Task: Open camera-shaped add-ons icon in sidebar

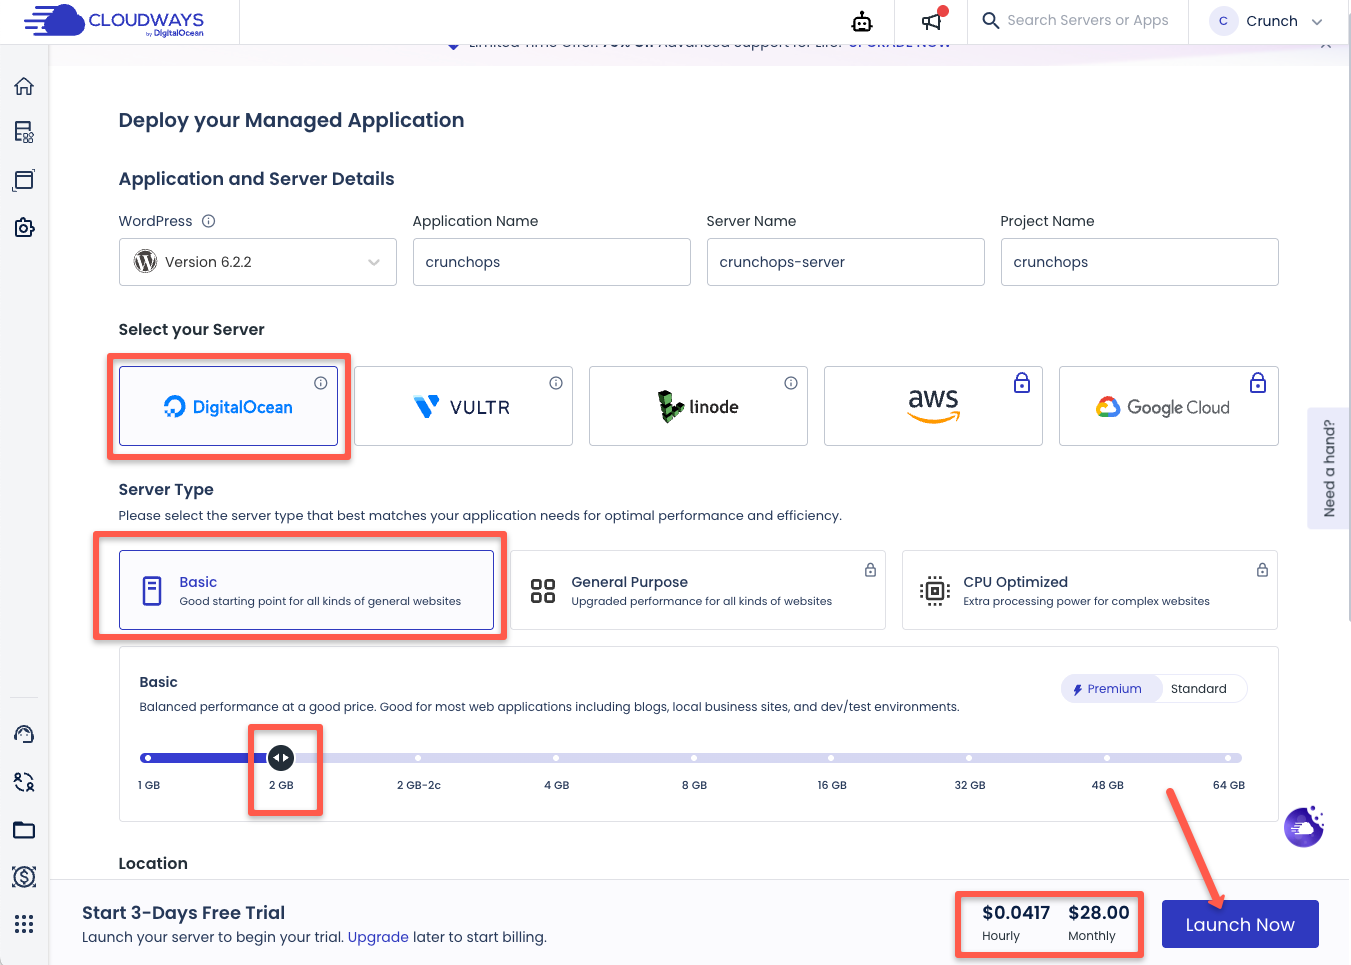Action: [x=24, y=228]
